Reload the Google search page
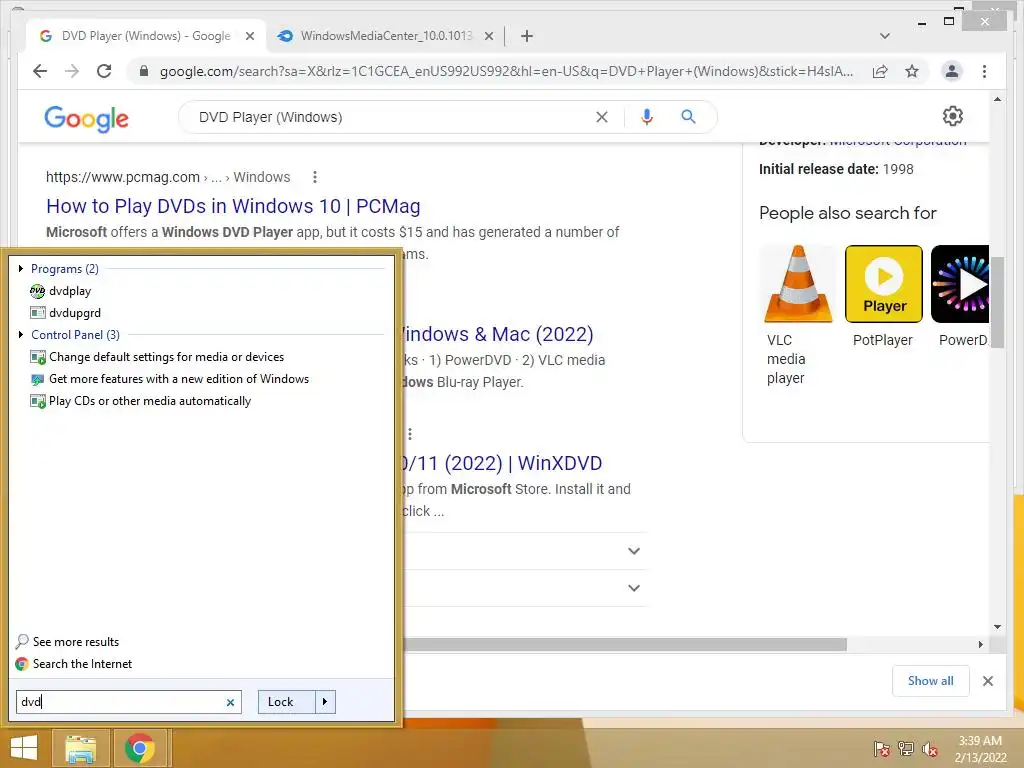 point(104,71)
